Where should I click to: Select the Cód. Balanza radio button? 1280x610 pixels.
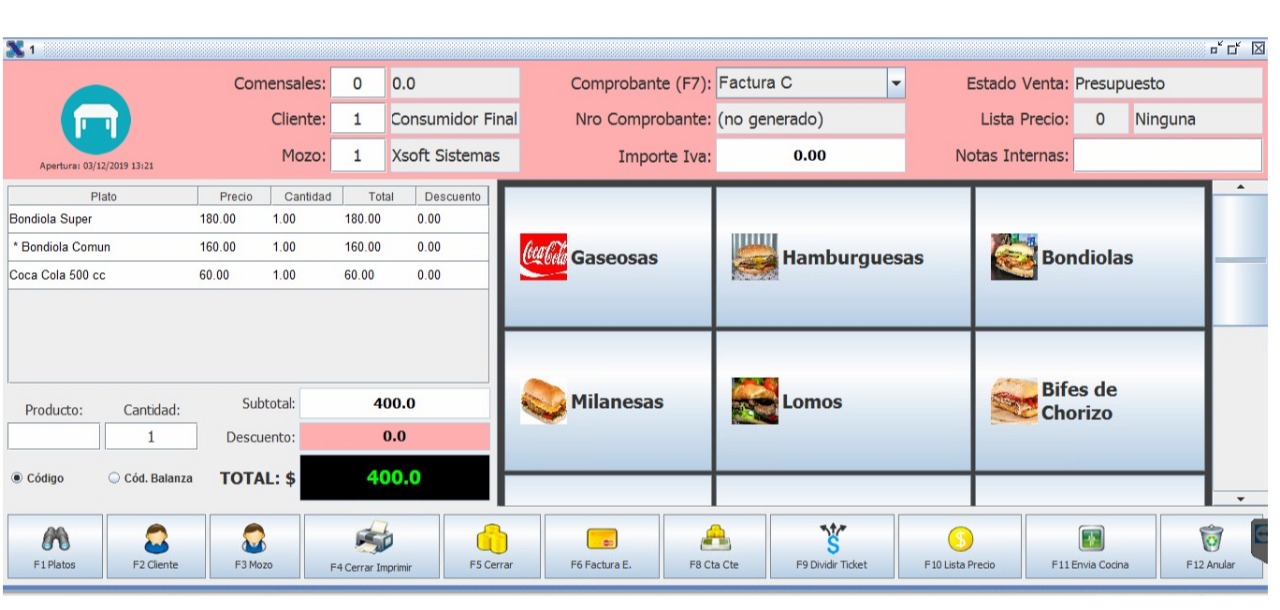113,478
